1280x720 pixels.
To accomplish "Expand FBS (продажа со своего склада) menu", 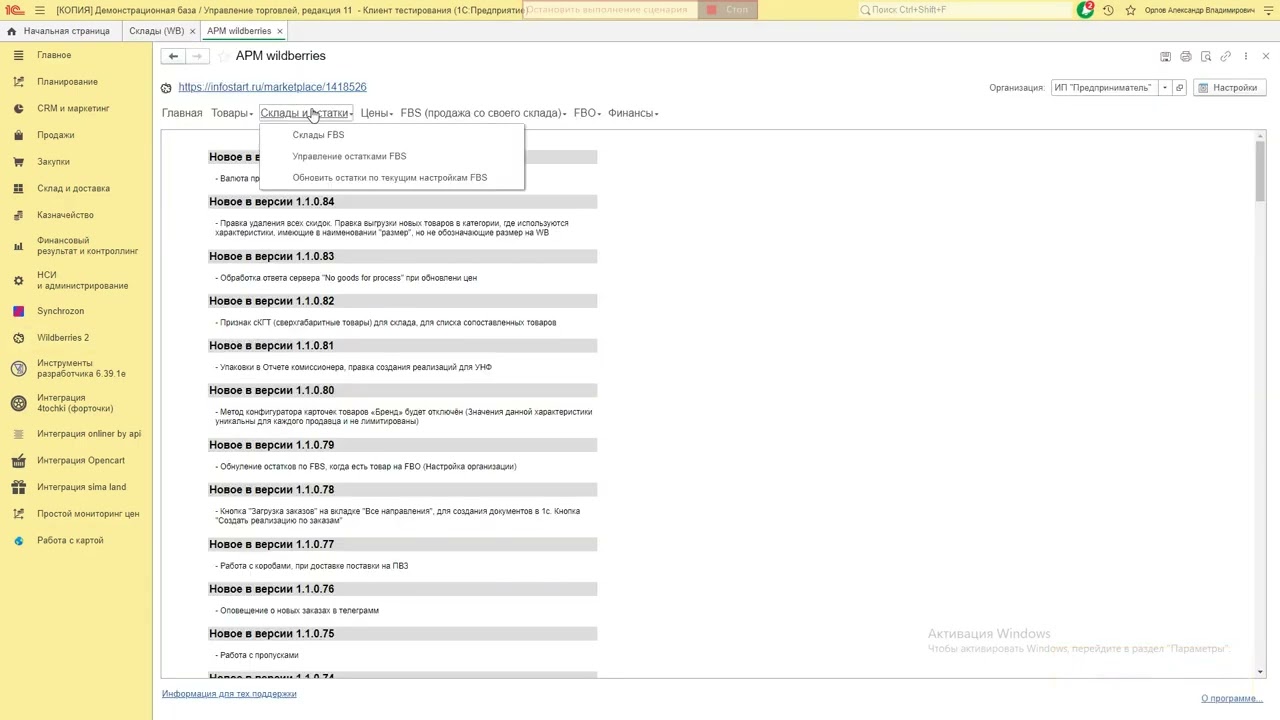I will (x=483, y=113).
